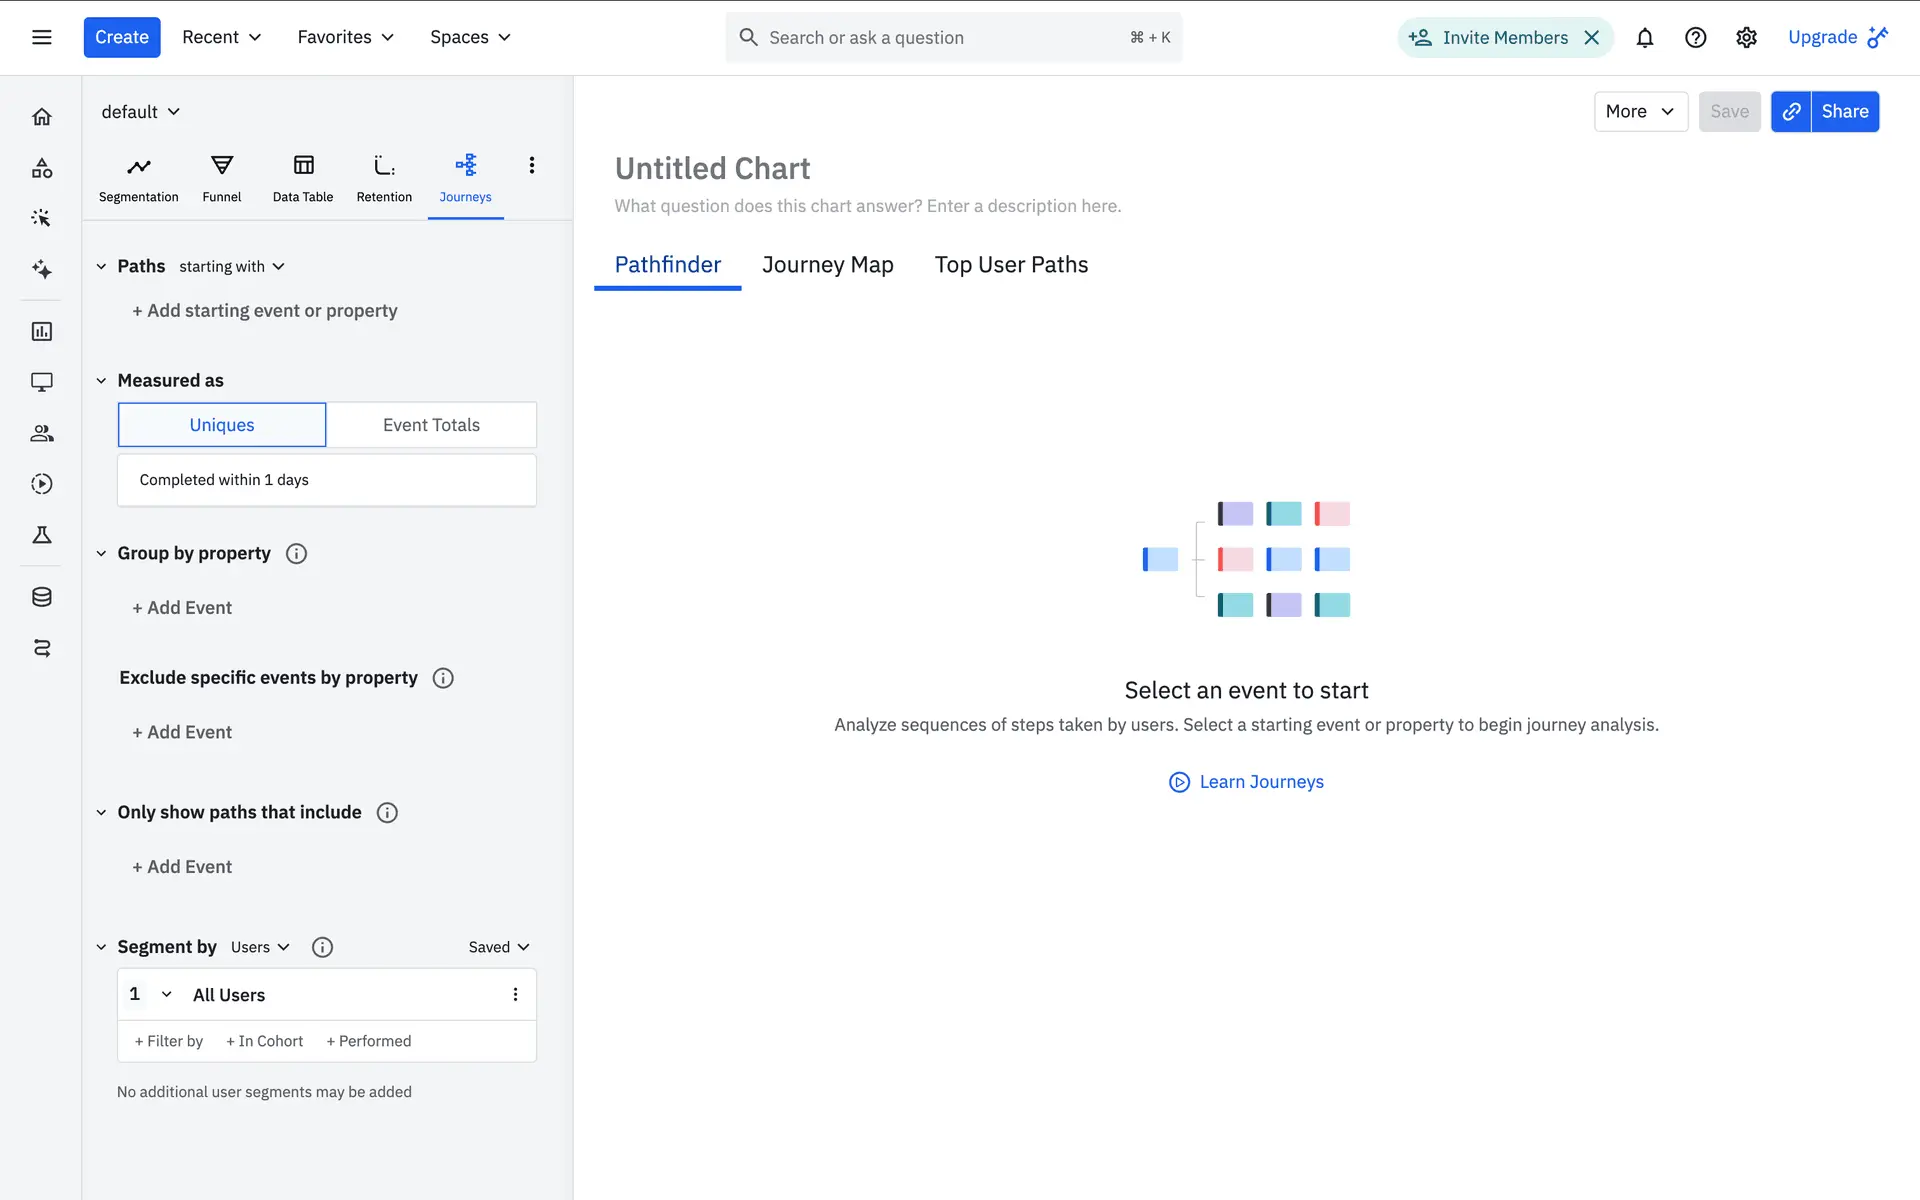Viewport: 1920px width, 1200px height.
Task: Open the help question mark icon
Action: 1695,38
